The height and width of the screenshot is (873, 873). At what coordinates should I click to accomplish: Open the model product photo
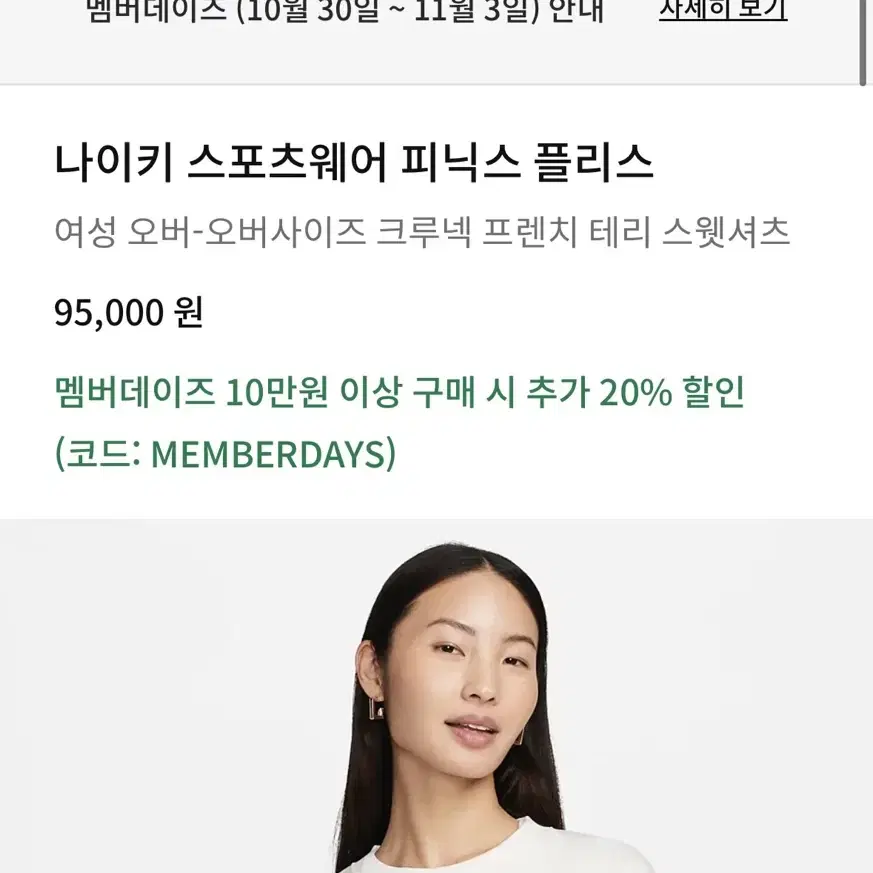436,696
